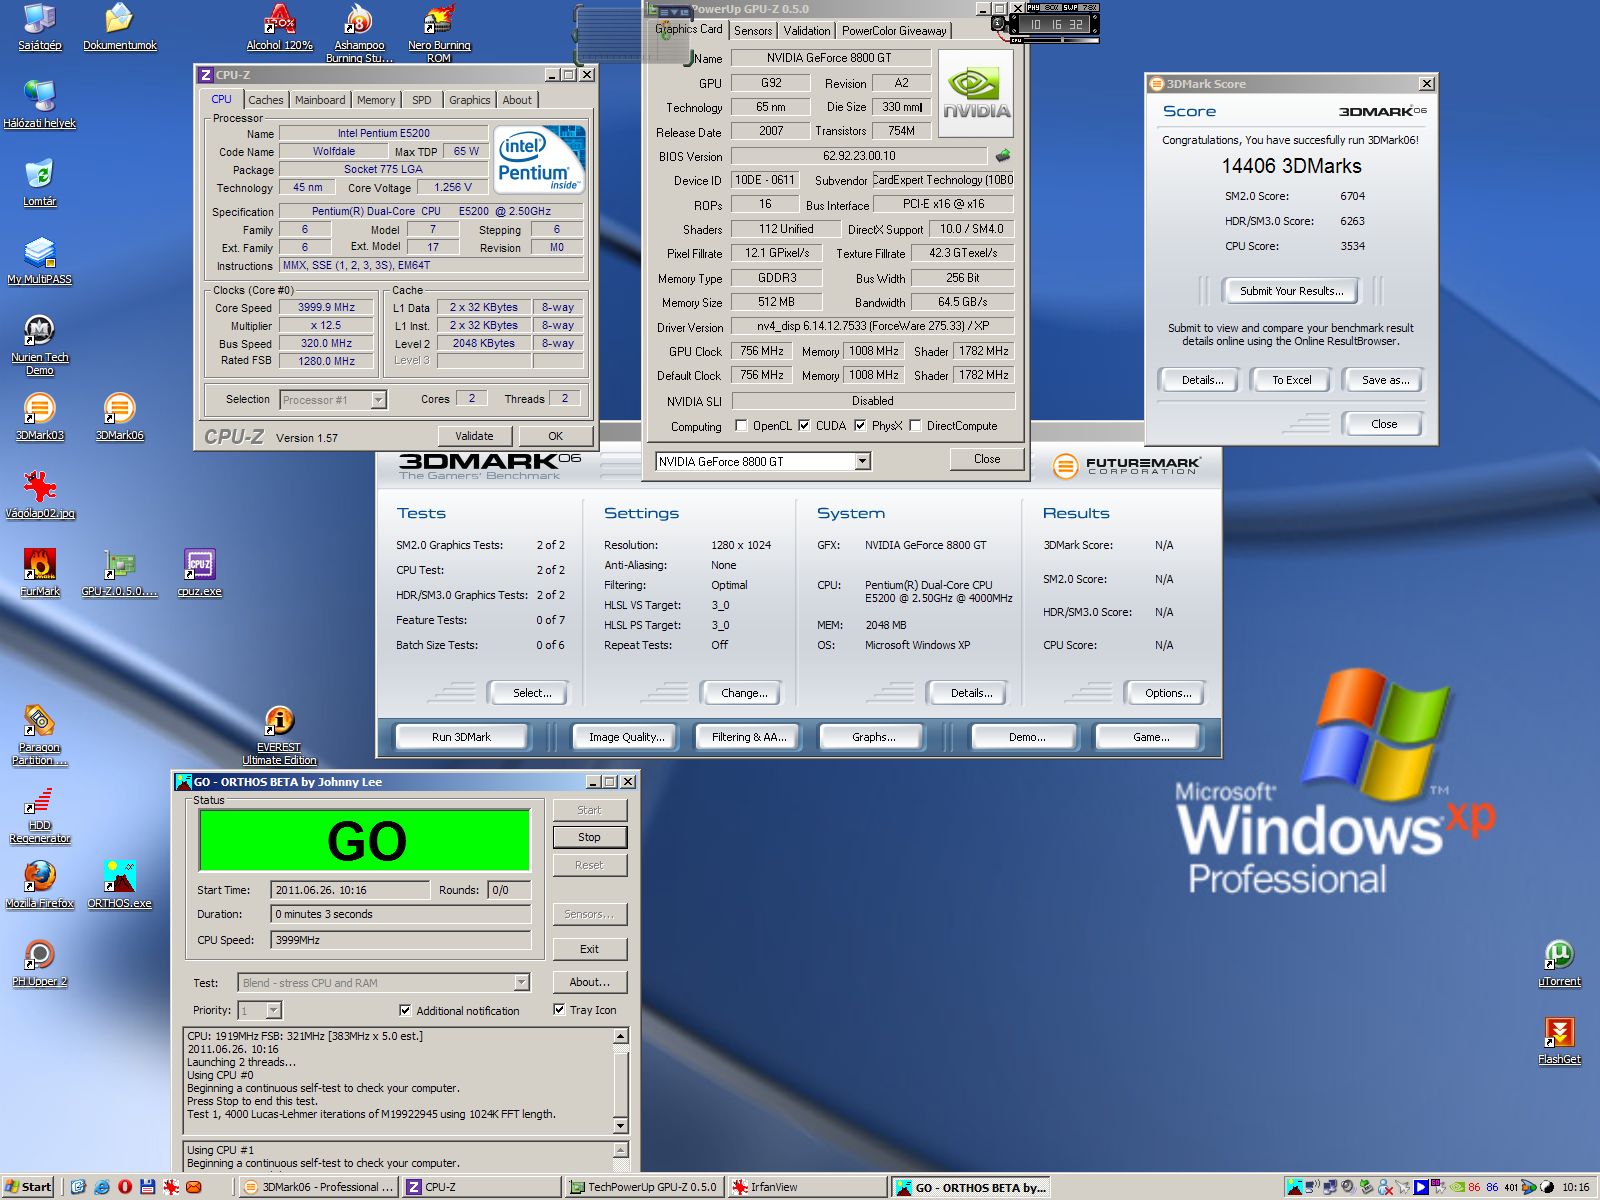Click the Graphs button in 3DMark06
Image resolution: width=1600 pixels, height=1200 pixels.
point(873,737)
